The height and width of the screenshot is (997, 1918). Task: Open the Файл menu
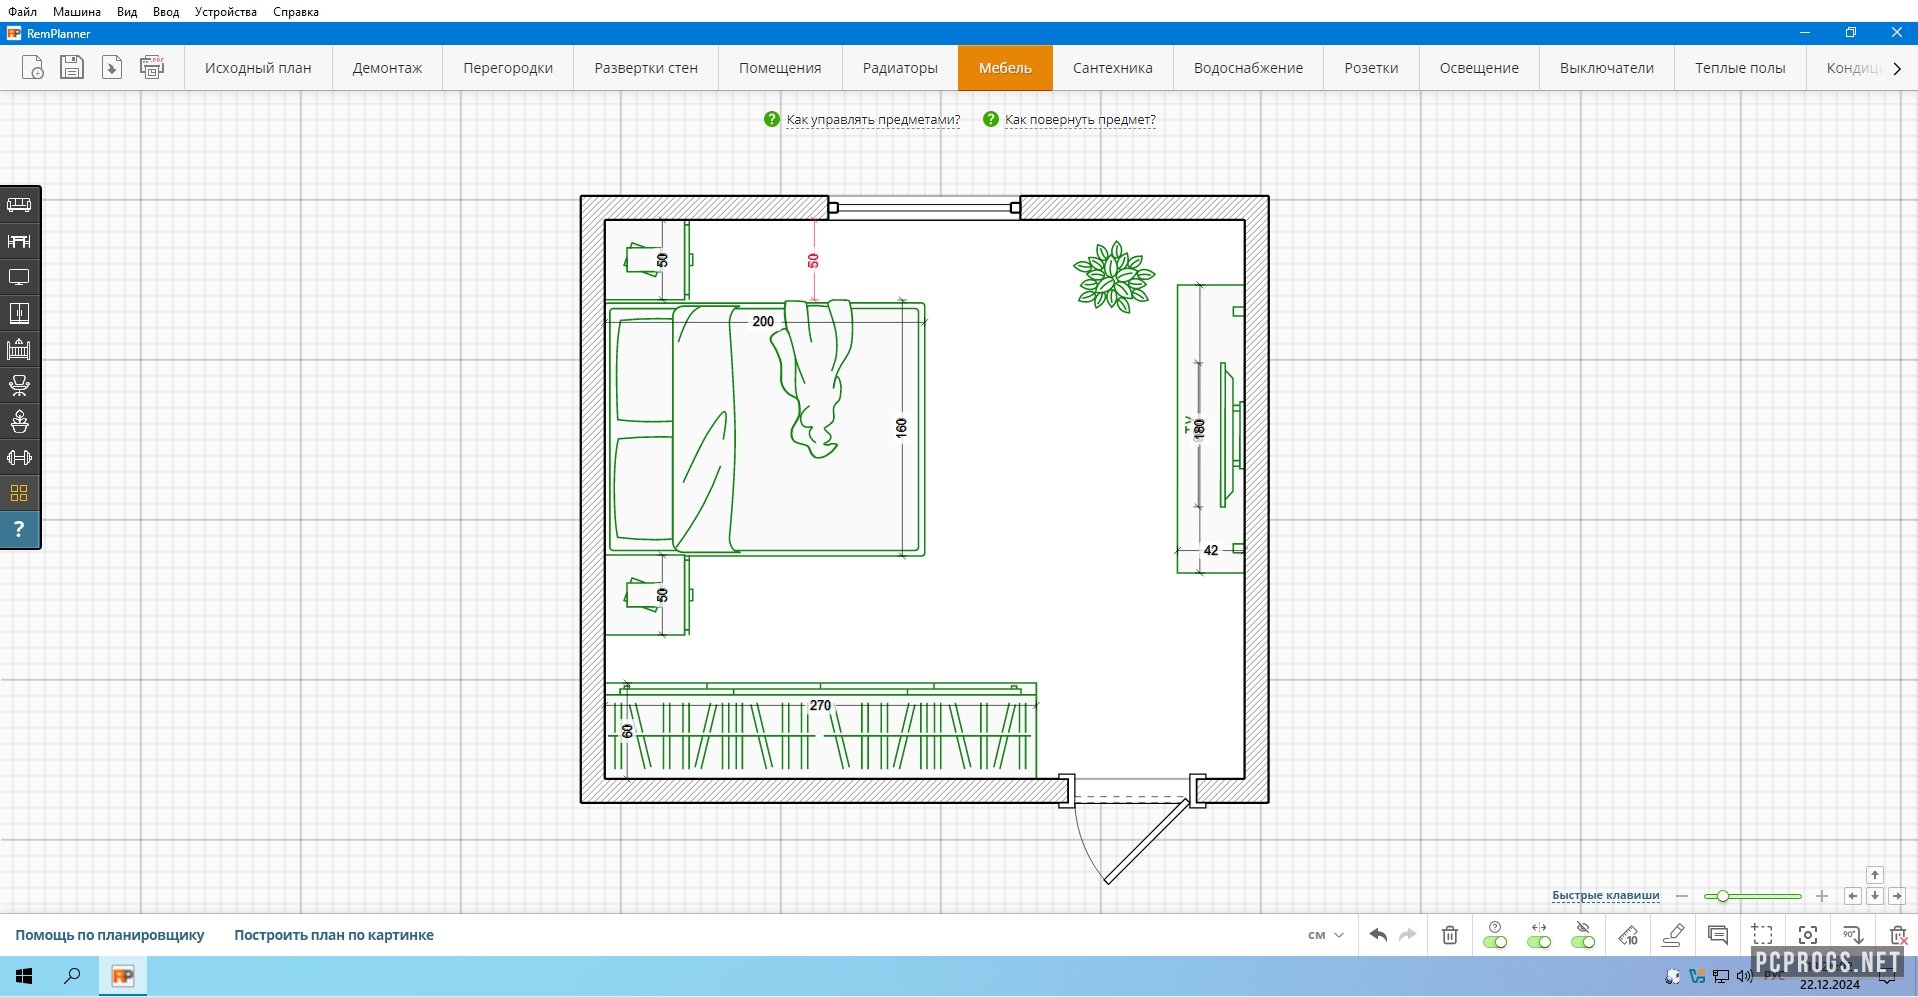23,12
